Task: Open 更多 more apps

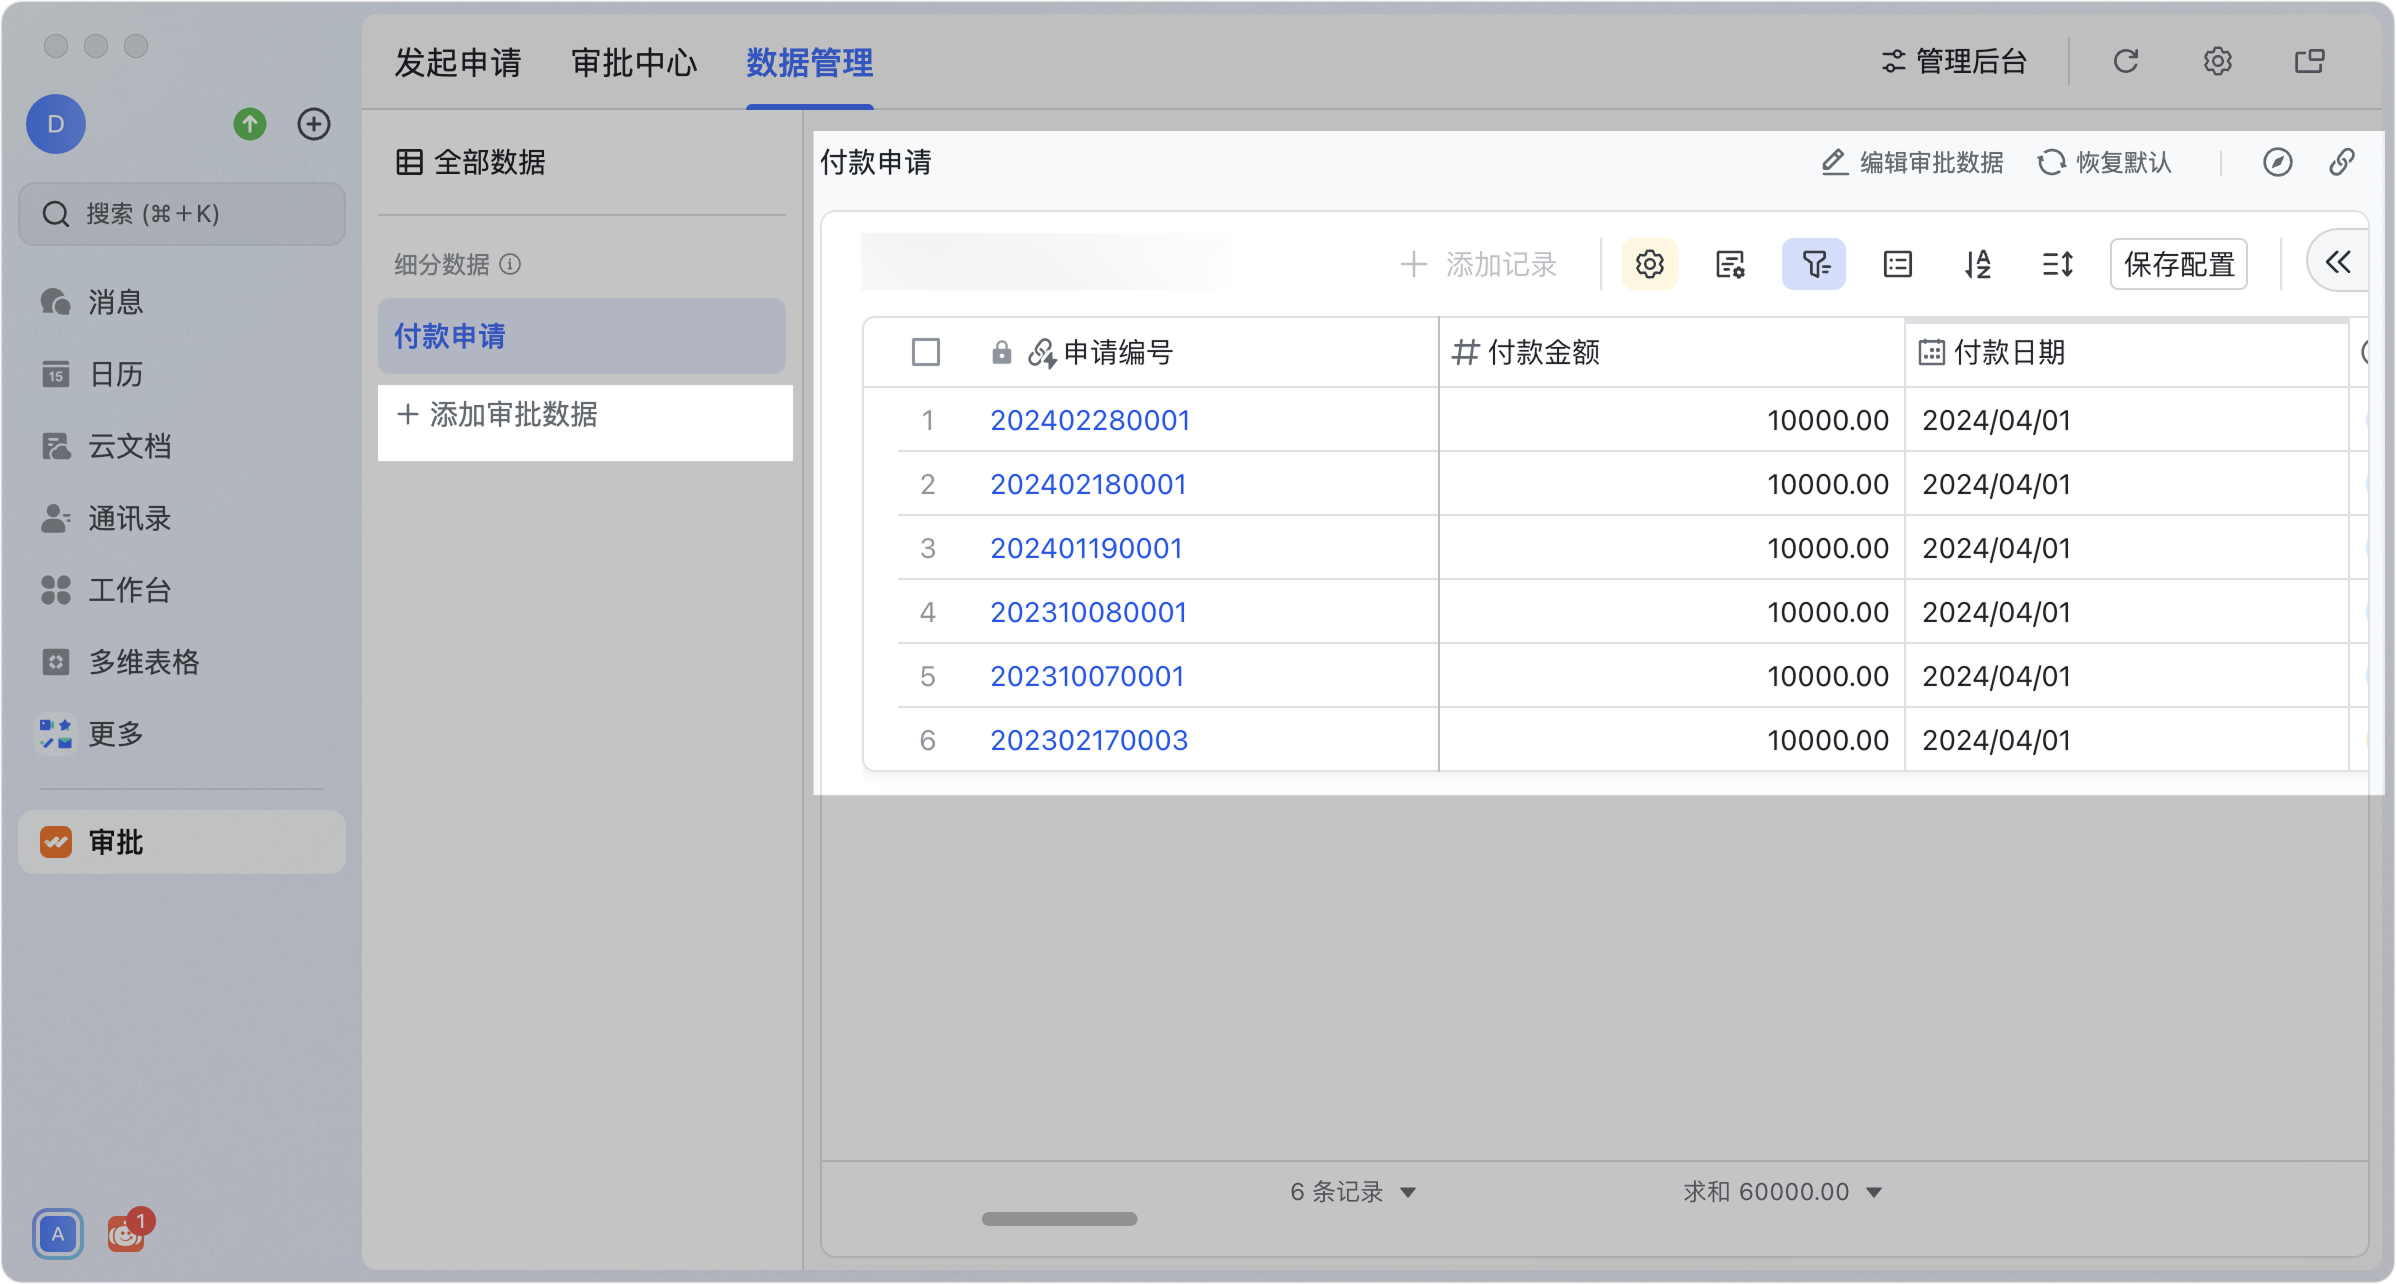Action: tap(92, 734)
